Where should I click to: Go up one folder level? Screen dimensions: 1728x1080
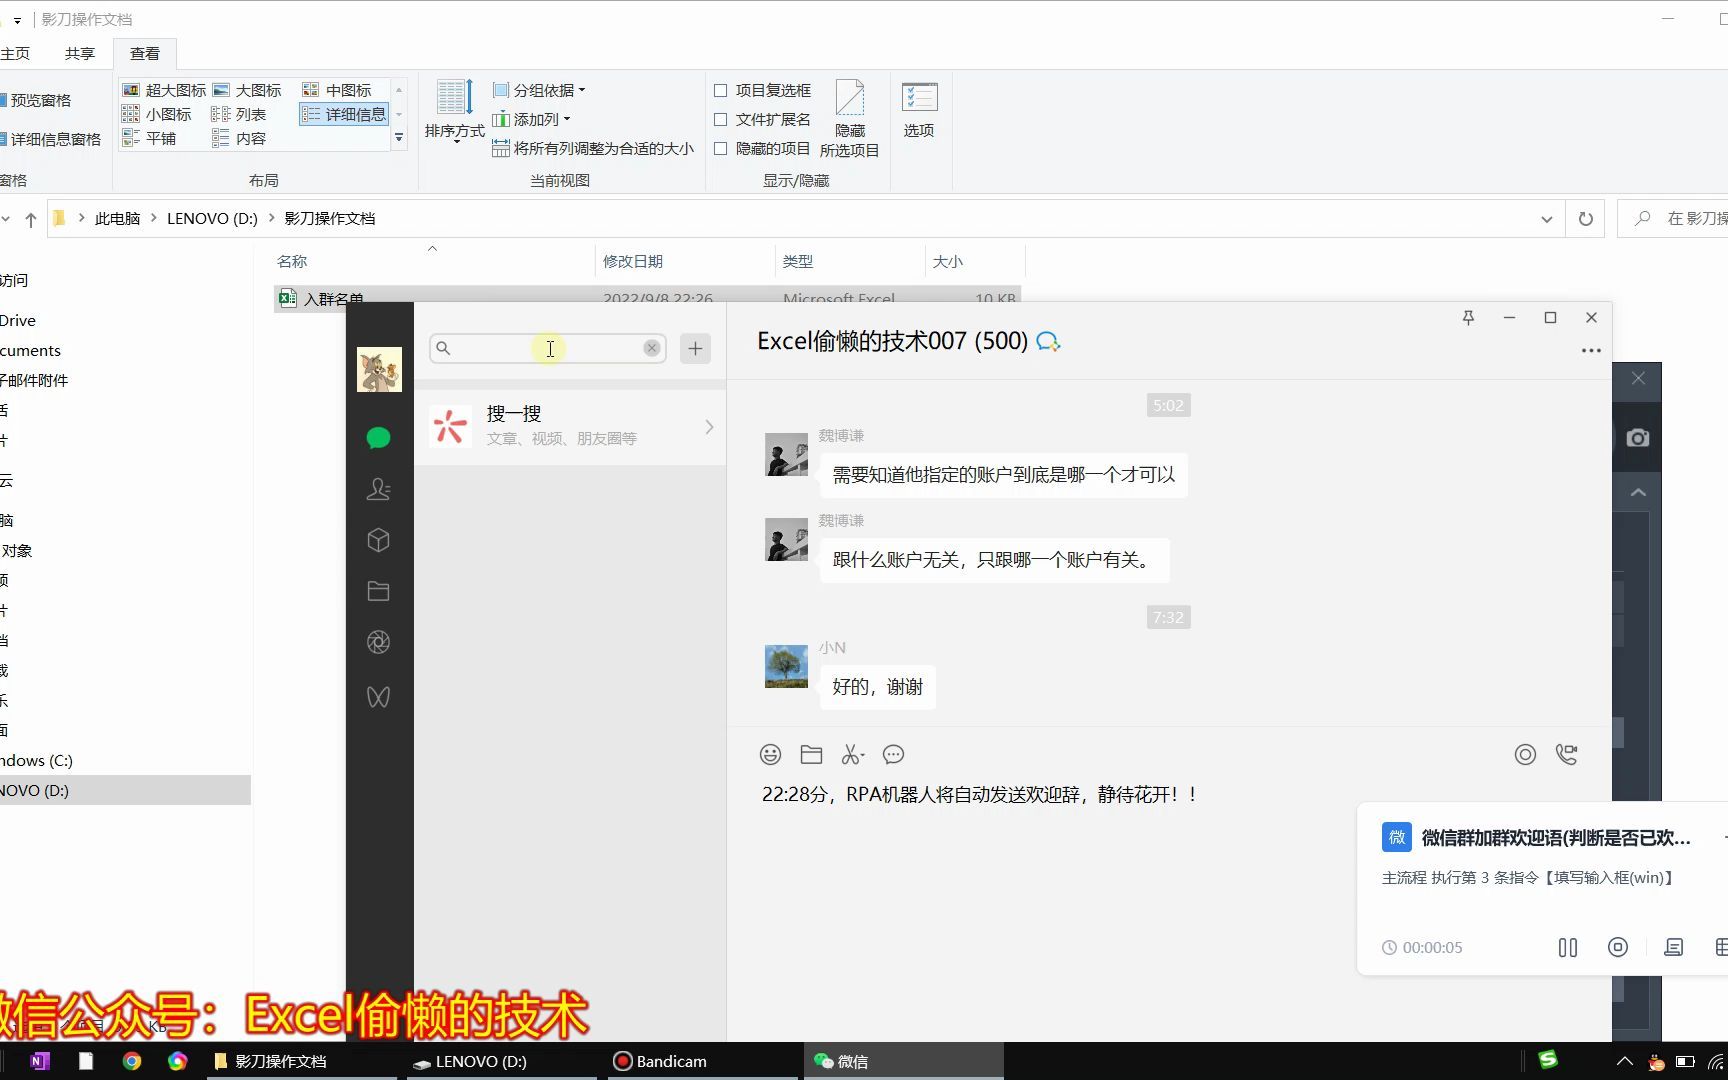click(x=31, y=219)
